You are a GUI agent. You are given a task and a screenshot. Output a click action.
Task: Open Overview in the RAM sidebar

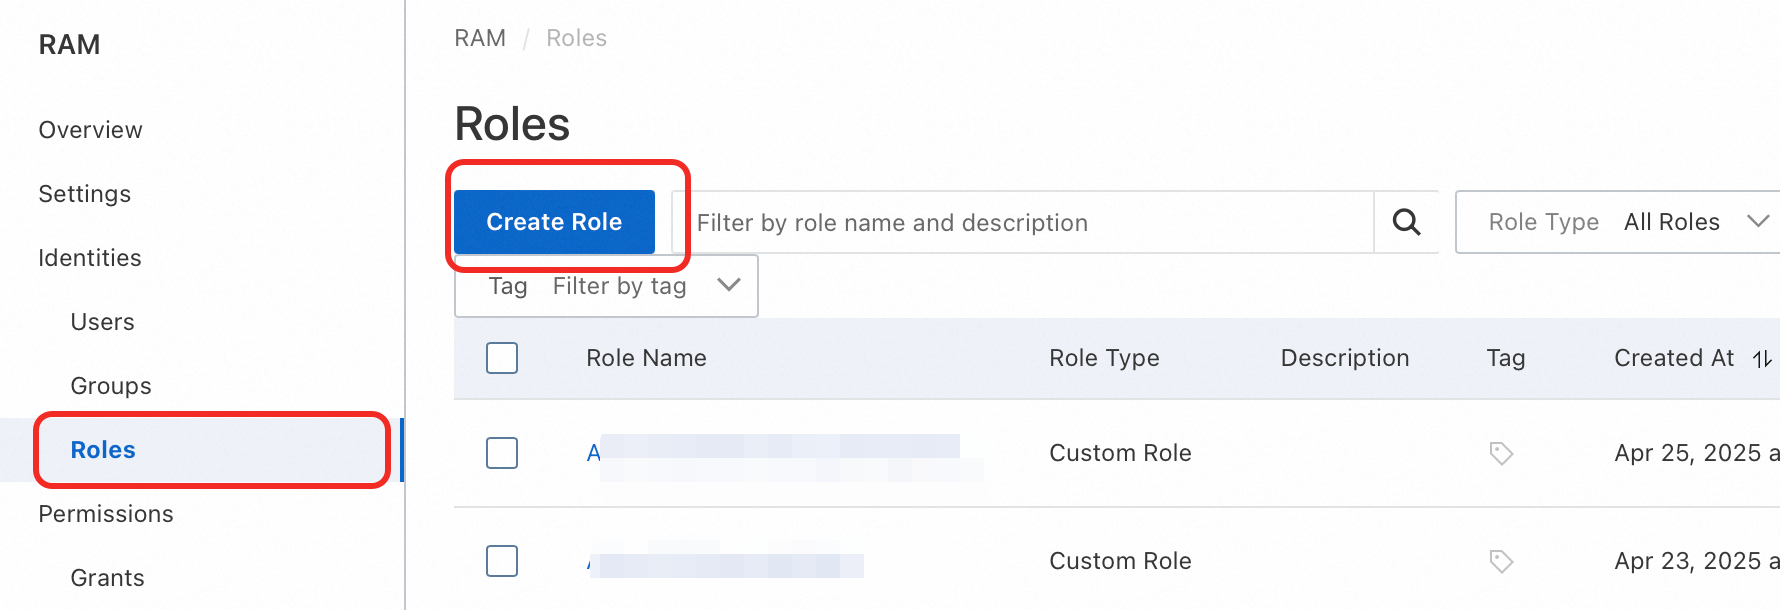(91, 130)
